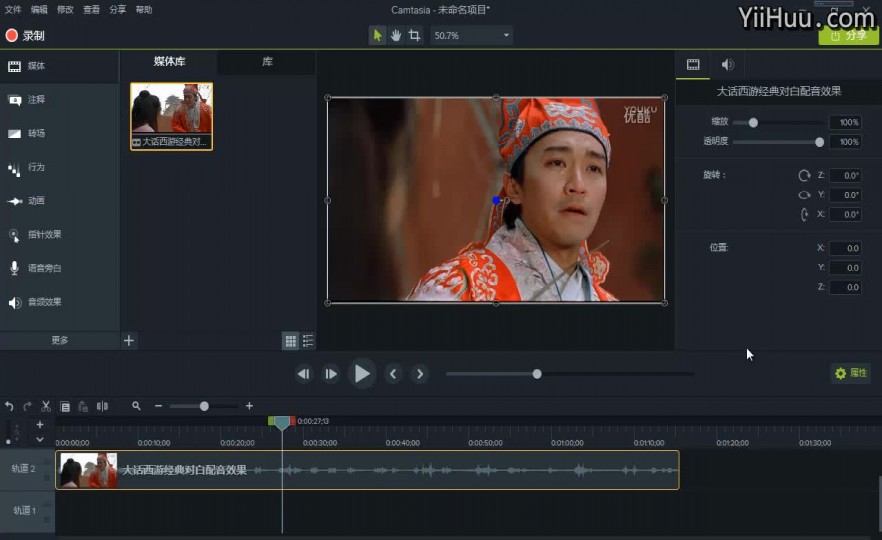The image size is (882, 540).
Task: Jump to the previous clip
Action: coord(393,374)
